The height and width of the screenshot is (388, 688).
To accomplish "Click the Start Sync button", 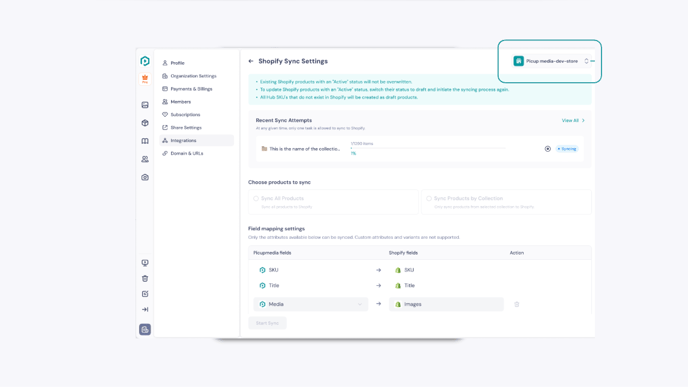I will pos(267,323).
